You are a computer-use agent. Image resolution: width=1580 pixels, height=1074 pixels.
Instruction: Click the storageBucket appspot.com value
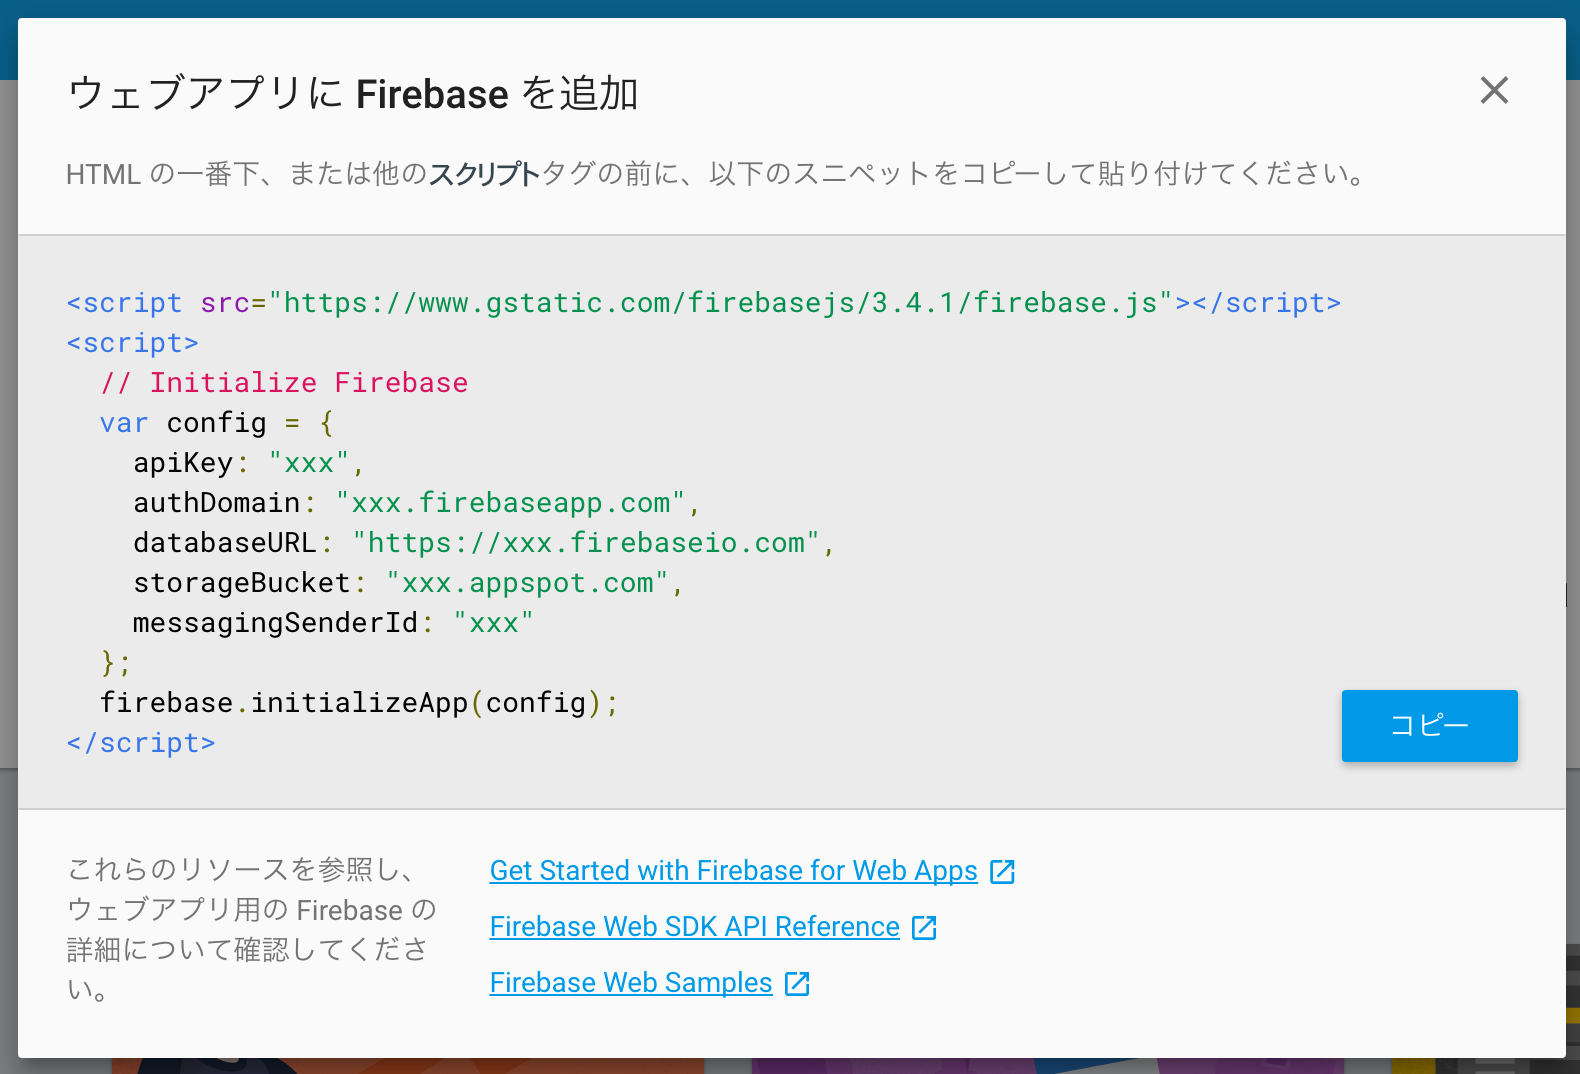(527, 583)
